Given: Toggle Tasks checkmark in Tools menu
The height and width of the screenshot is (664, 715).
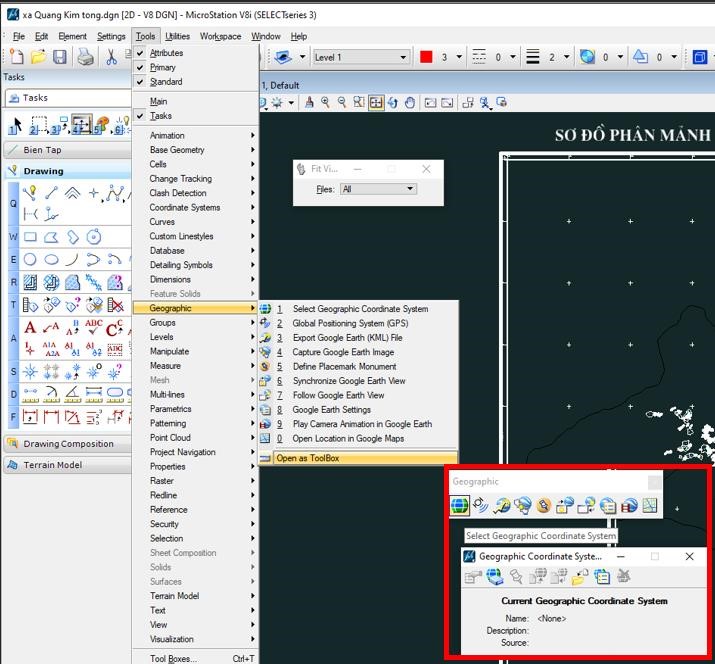Looking at the screenshot, I should click(x=160, y=116).
